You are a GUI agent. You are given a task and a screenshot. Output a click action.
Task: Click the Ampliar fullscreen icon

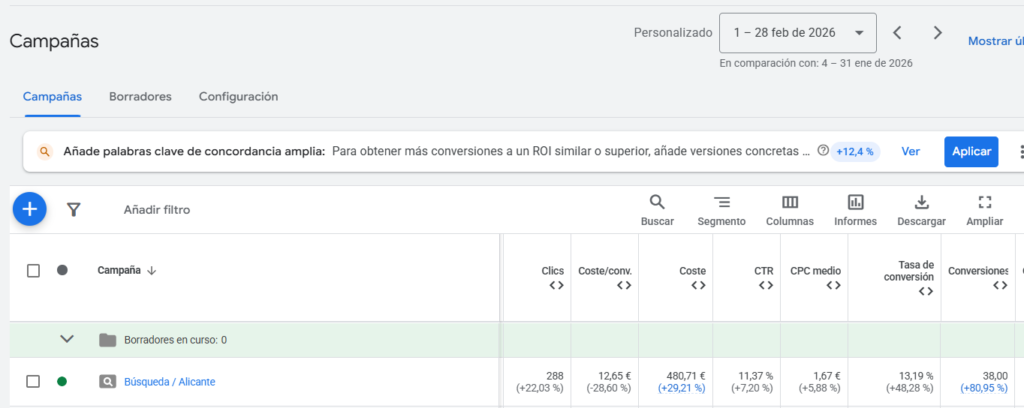point(984,210)
